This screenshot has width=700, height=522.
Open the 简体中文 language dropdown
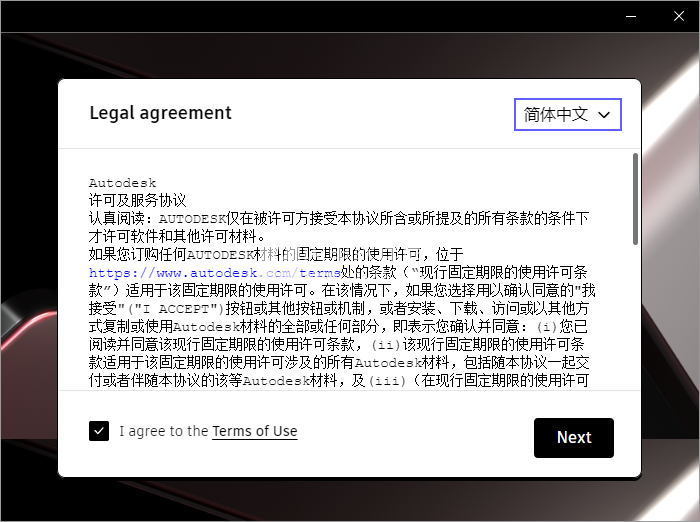567,115
